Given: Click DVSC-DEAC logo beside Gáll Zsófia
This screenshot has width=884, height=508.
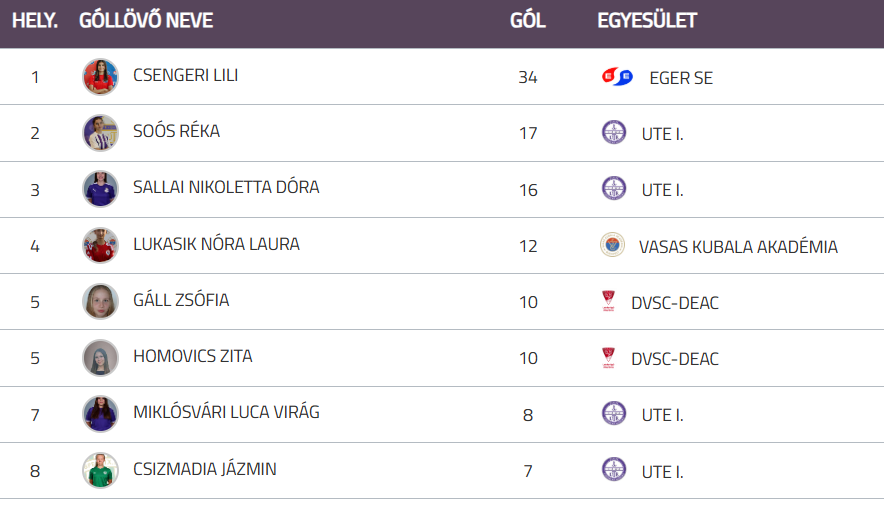Looking at the screenshot, I should (608, 302).
